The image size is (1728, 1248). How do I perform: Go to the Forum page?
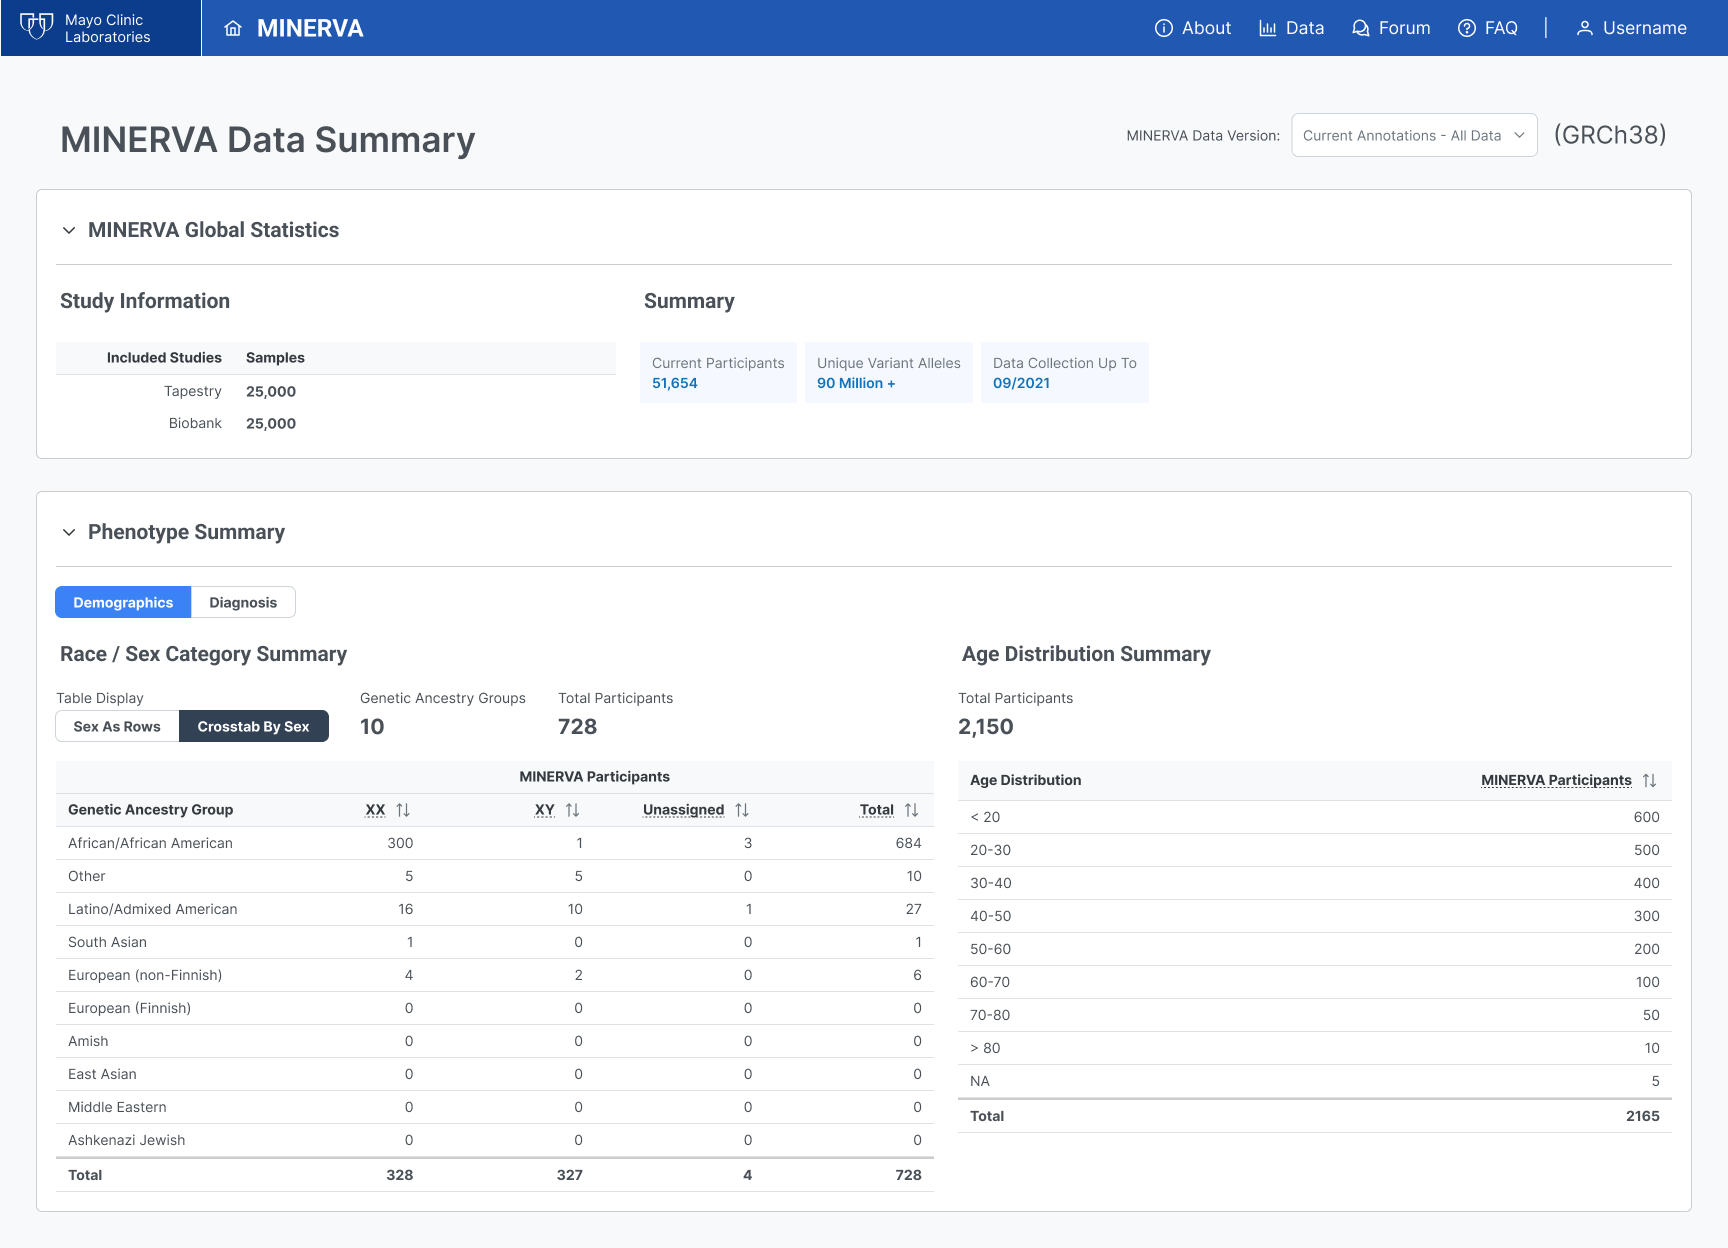coord(1391,28)
